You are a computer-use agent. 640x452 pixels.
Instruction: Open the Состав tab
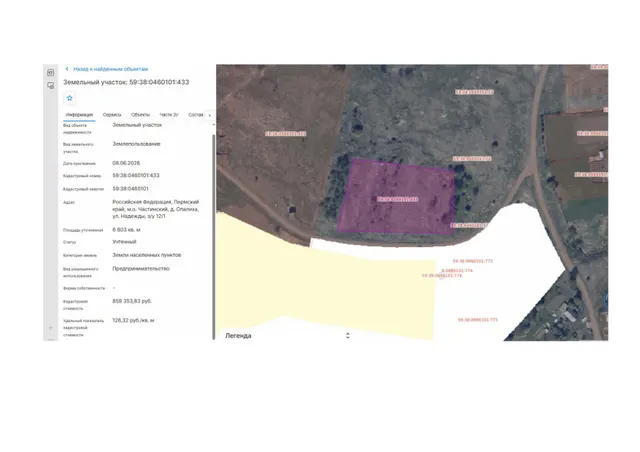click(x=196, y=115)
